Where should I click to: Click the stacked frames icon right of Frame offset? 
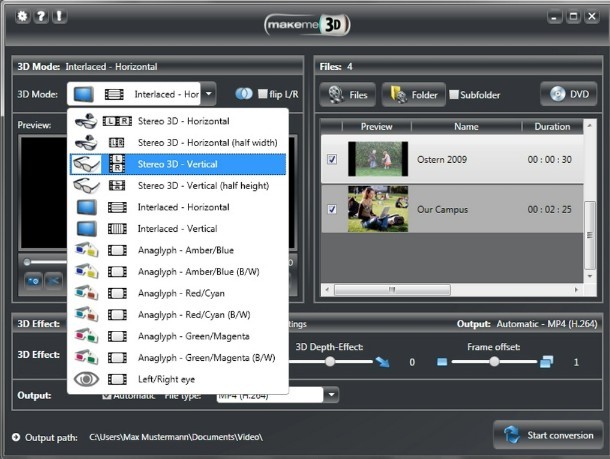click(x=547, y=362)
